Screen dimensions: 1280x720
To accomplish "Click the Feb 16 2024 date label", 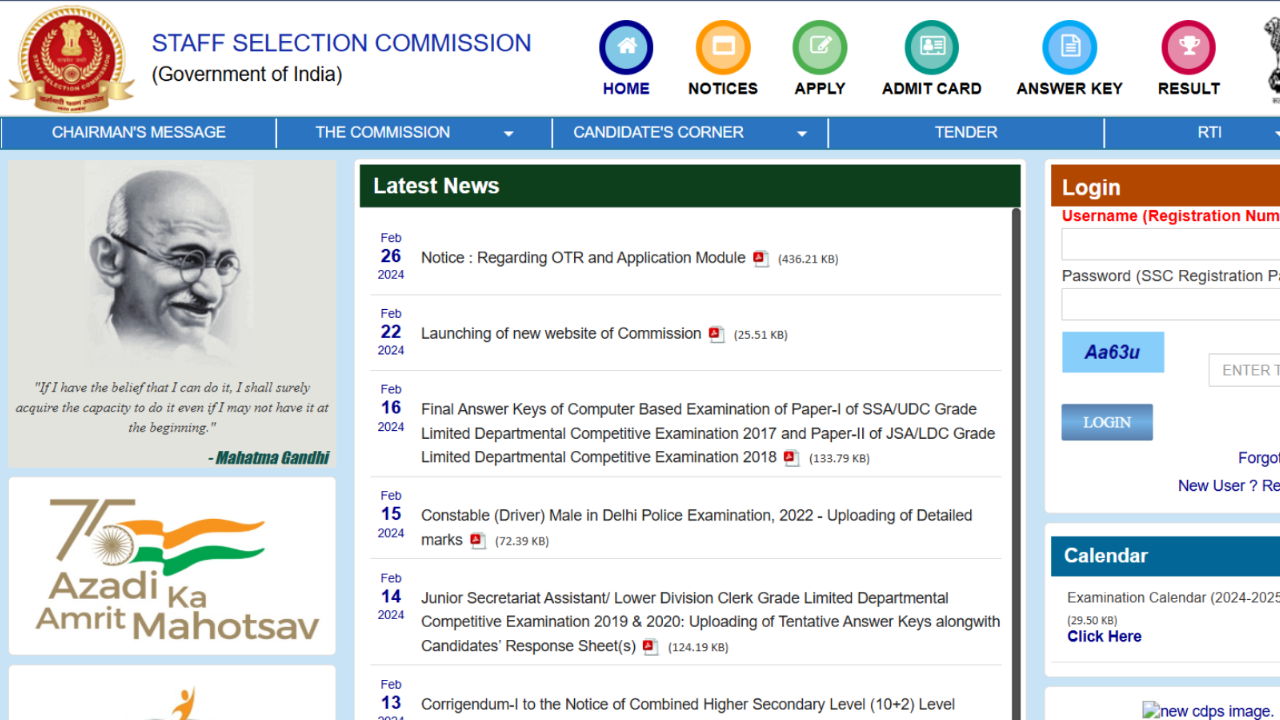I will pos(391,408).
